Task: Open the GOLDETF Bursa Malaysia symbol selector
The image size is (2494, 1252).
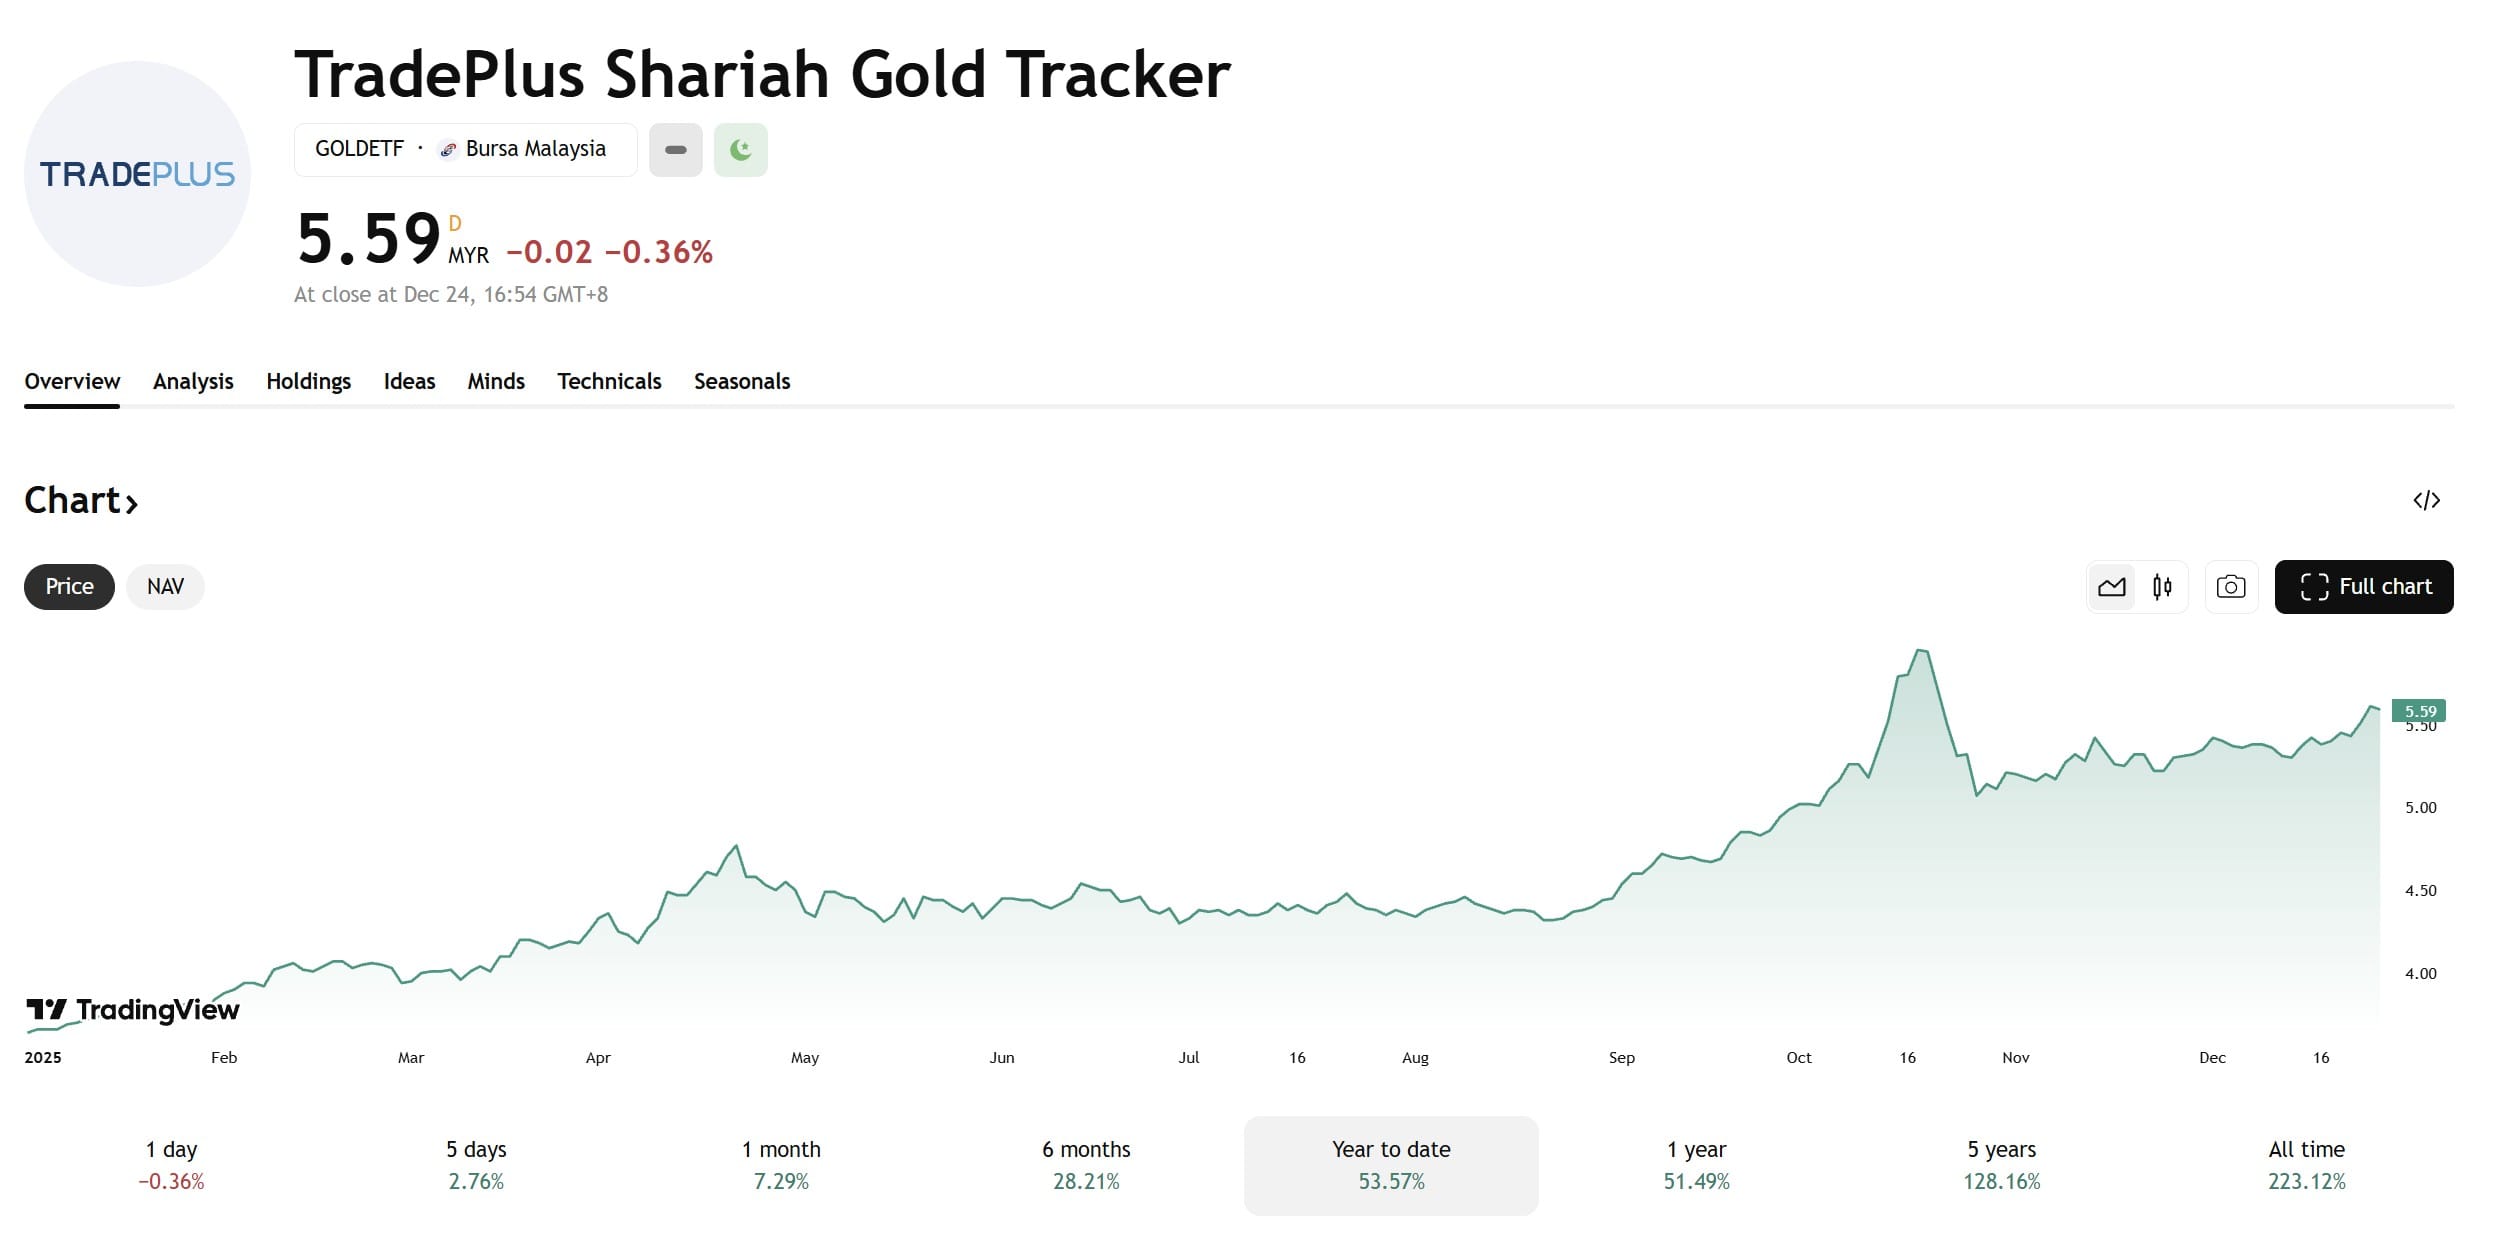Action: click(465, 150)
